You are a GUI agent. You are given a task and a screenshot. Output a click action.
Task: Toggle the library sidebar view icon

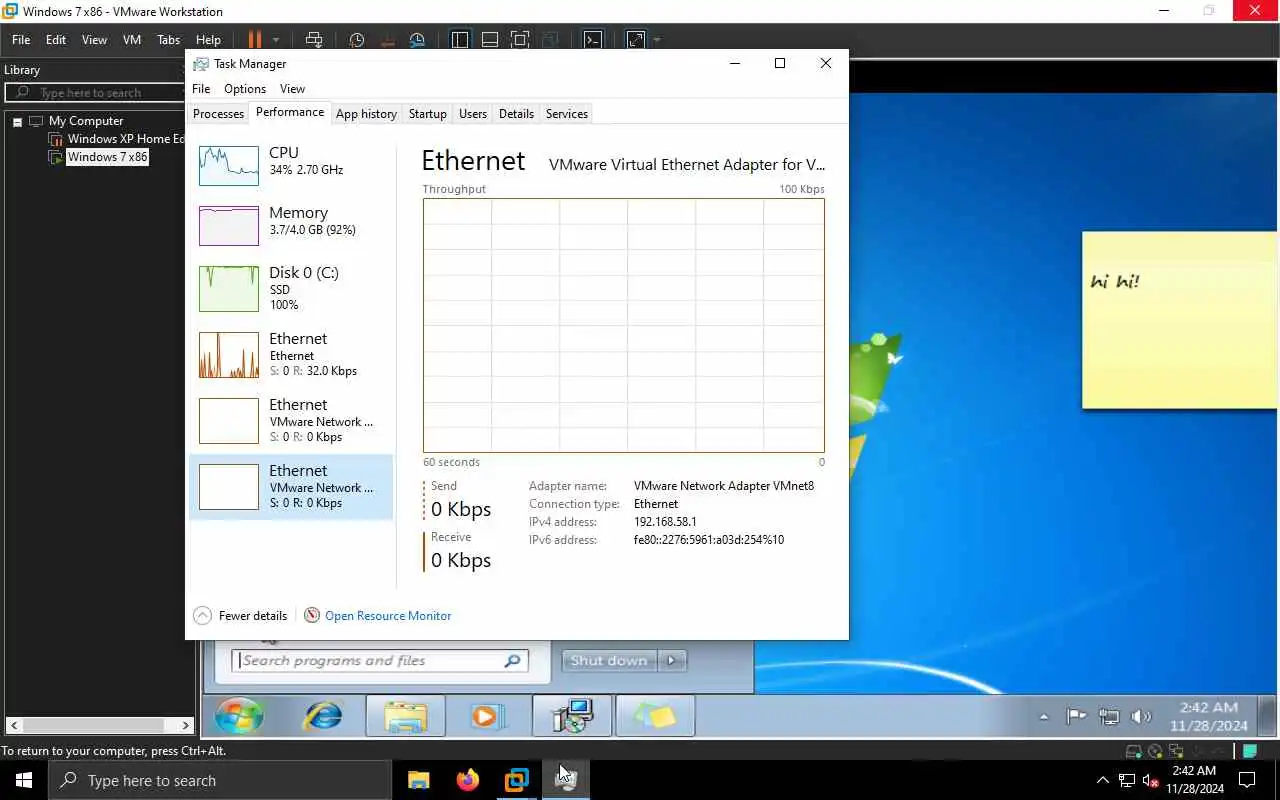click(460, 40)
